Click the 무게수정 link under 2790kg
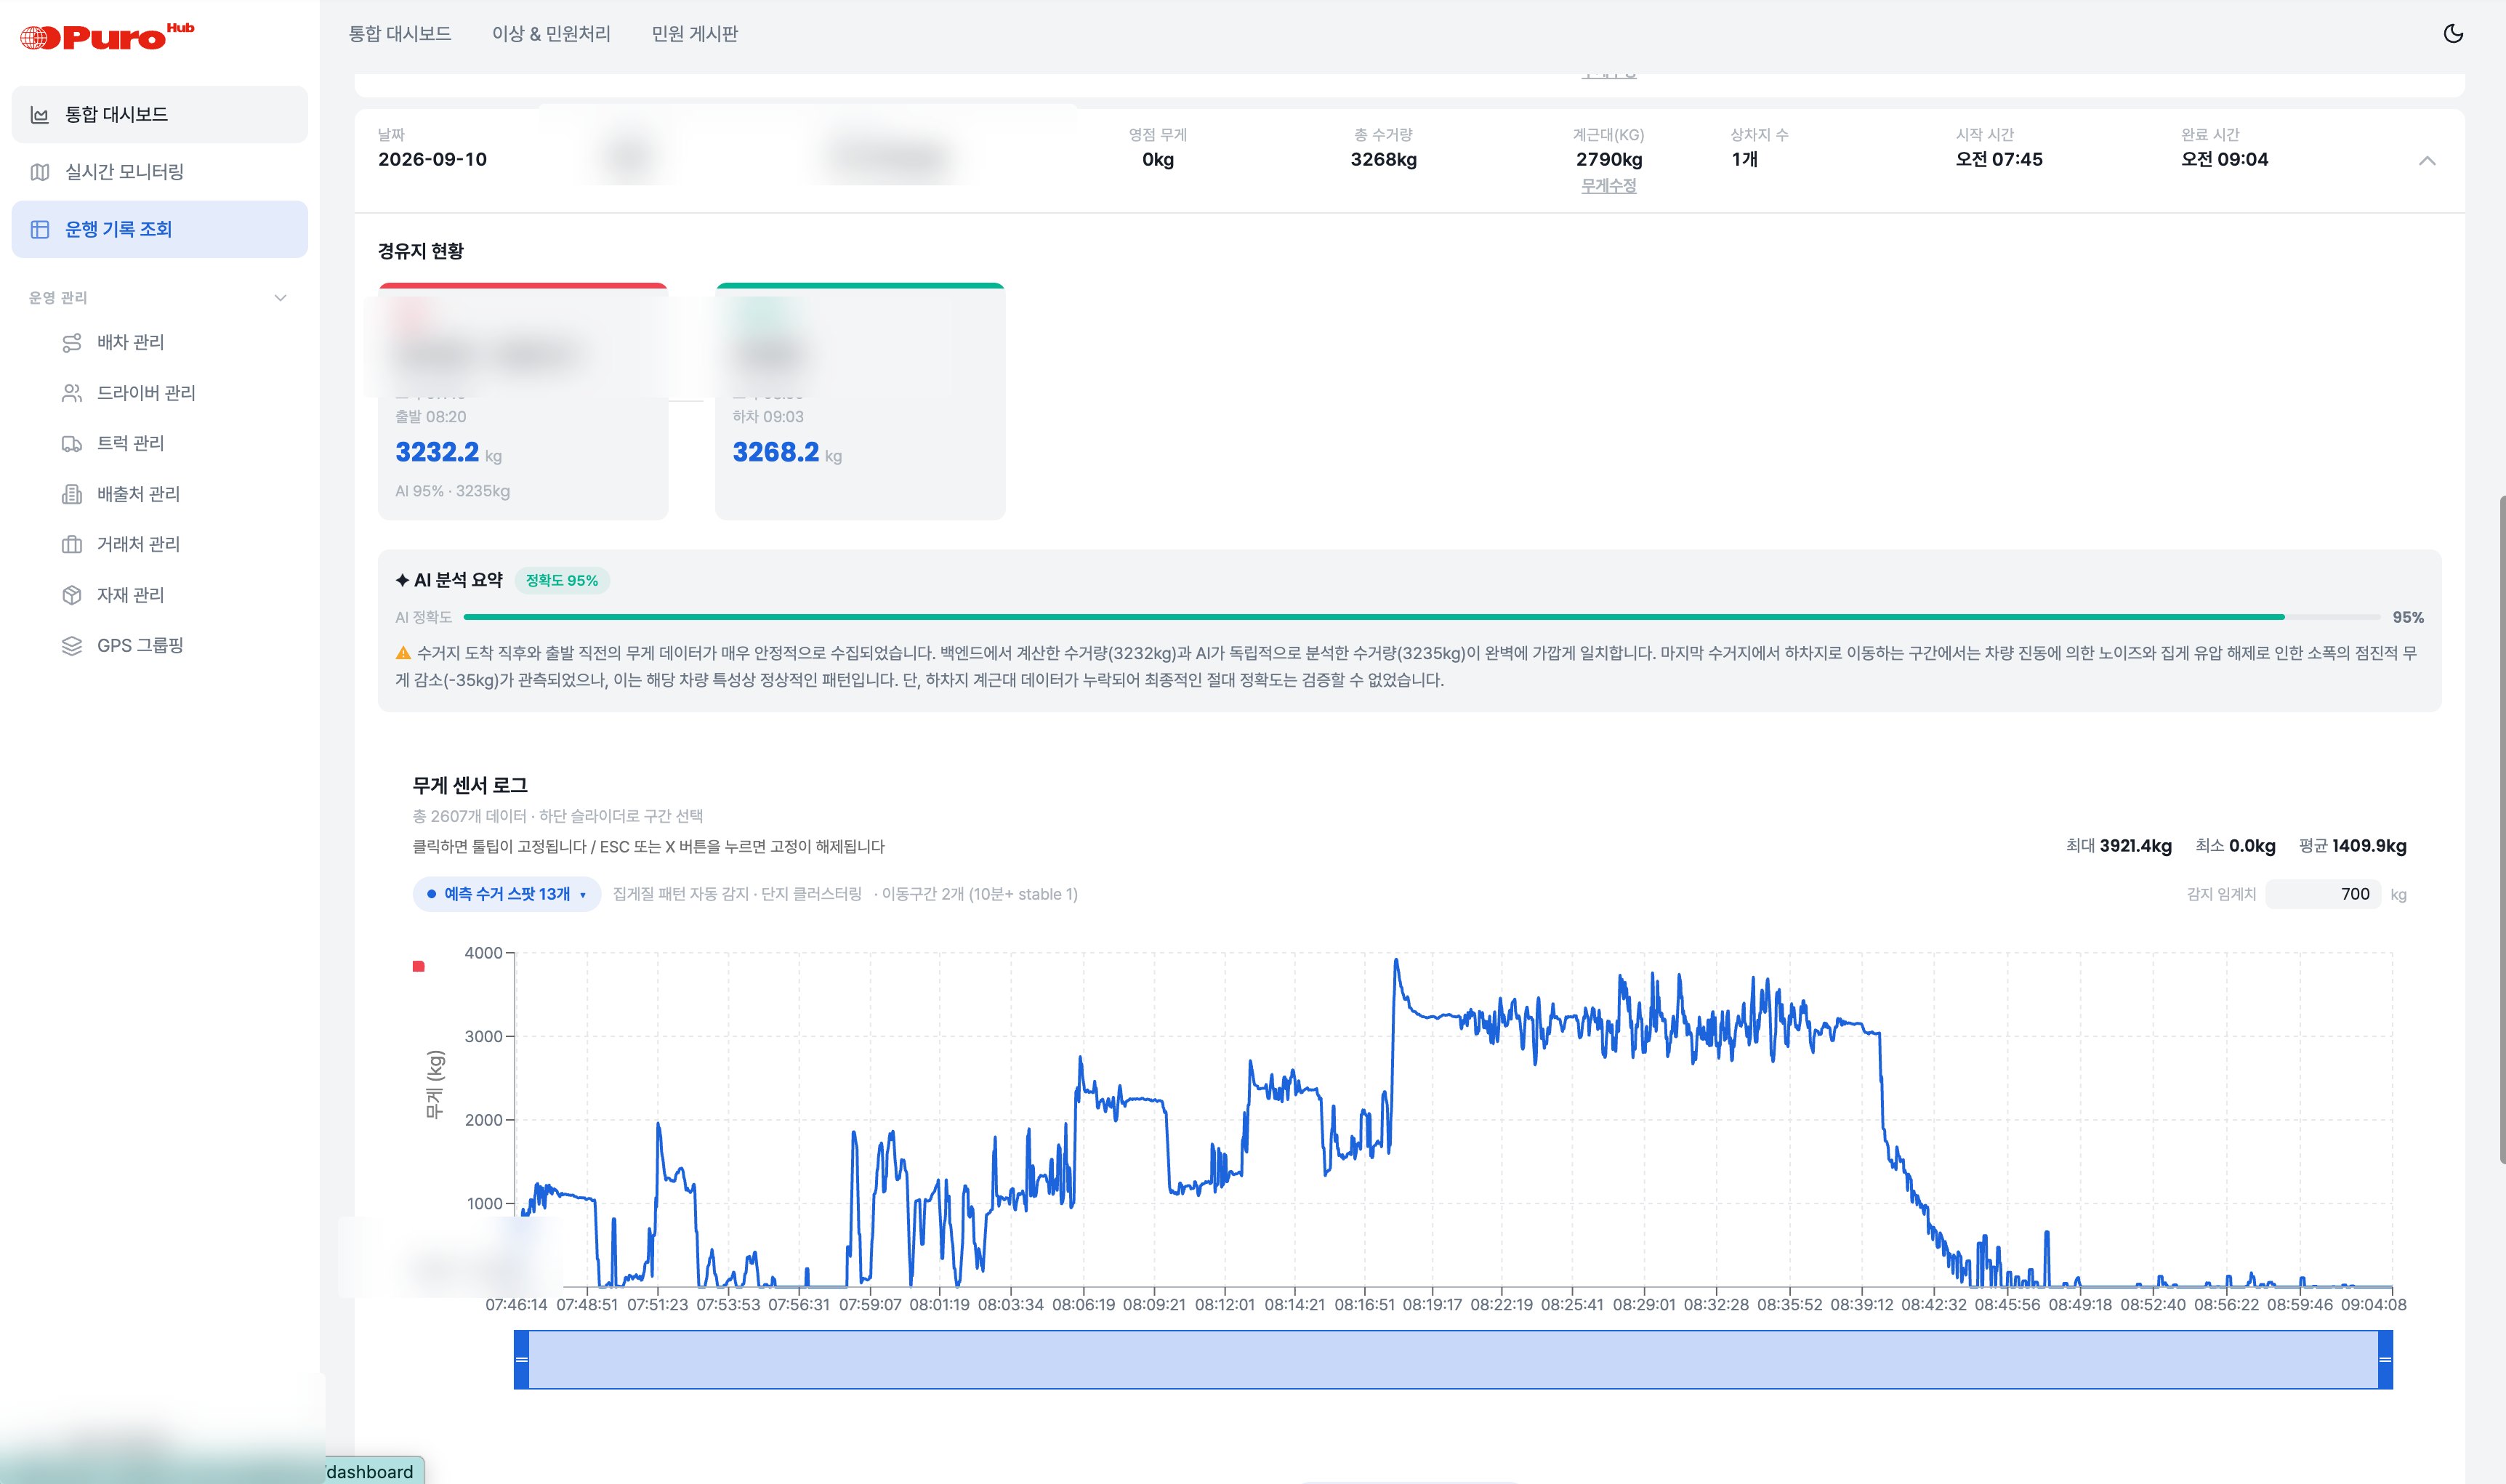The height and width of the screenshot is (1484, 2506). coord(1608,186)
